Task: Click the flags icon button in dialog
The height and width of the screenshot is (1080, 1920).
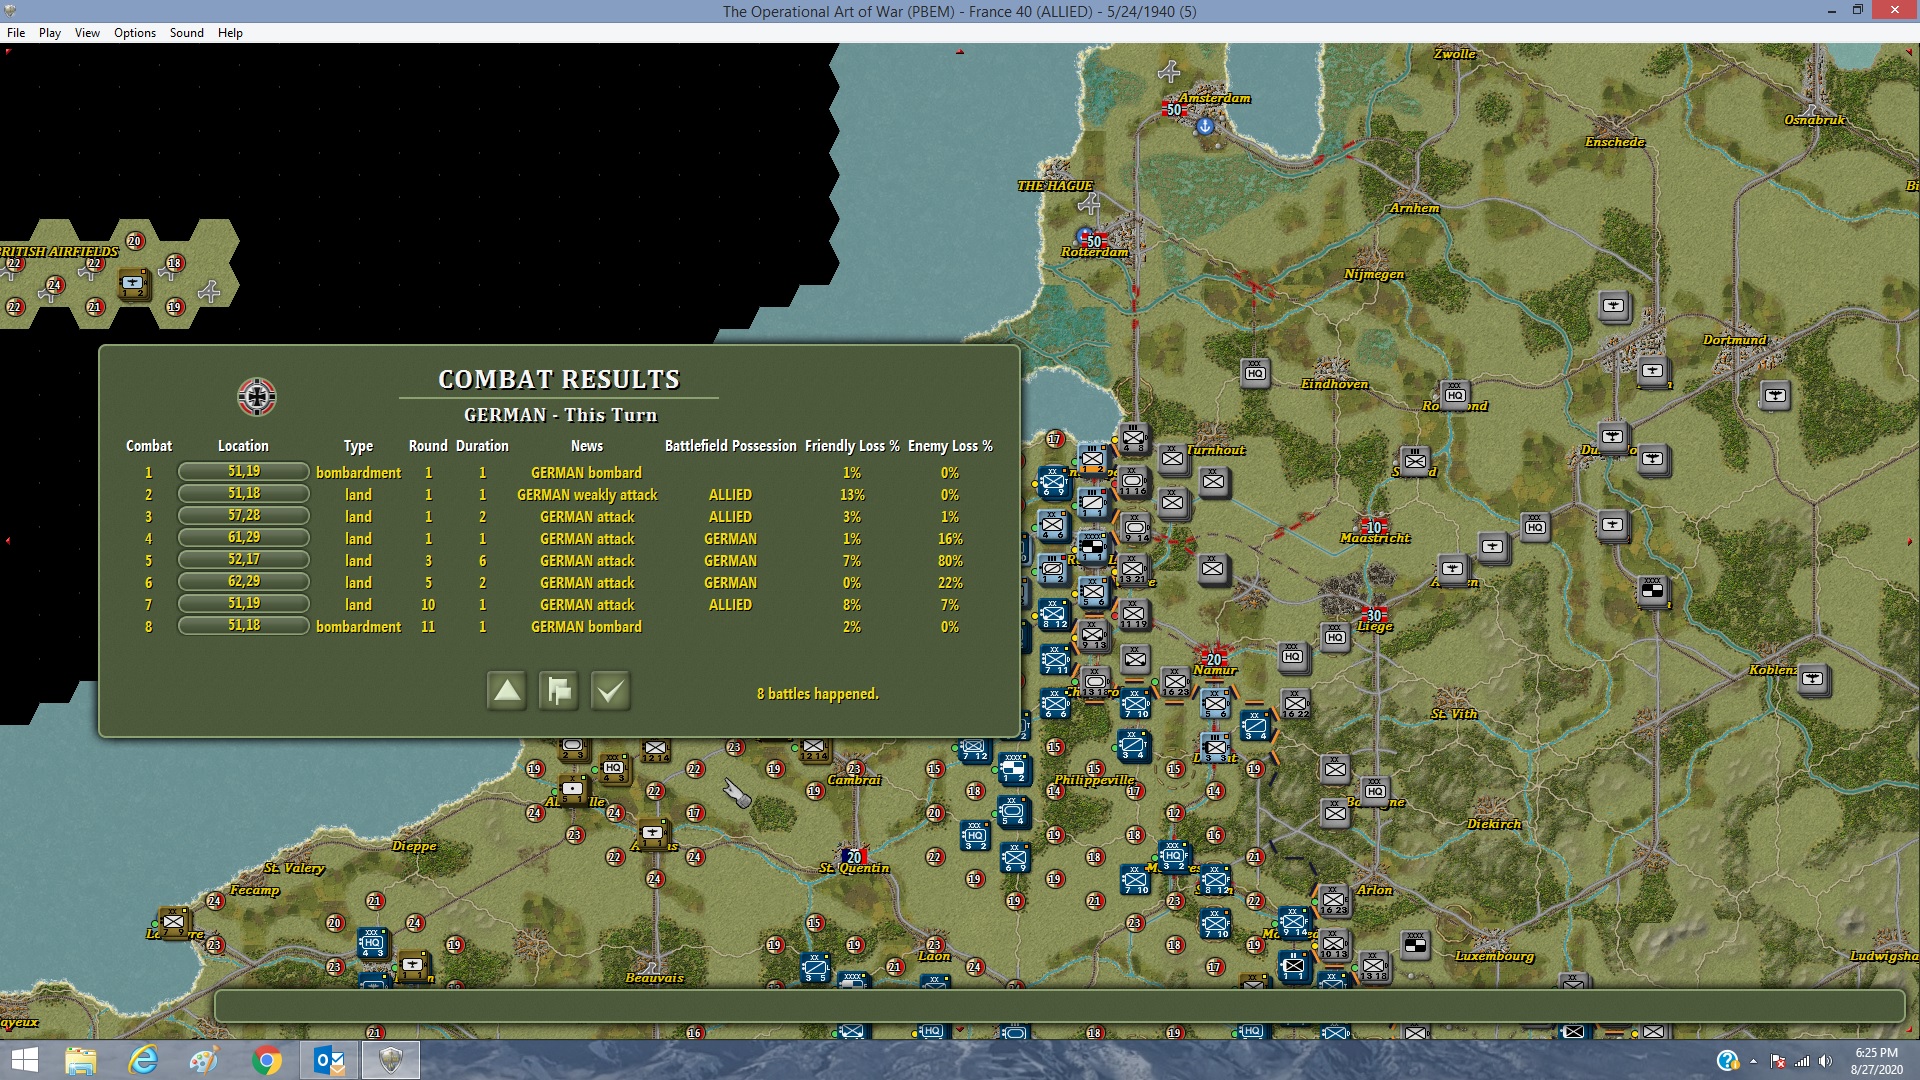Action: pyautogui.click(x=558, y=691)
